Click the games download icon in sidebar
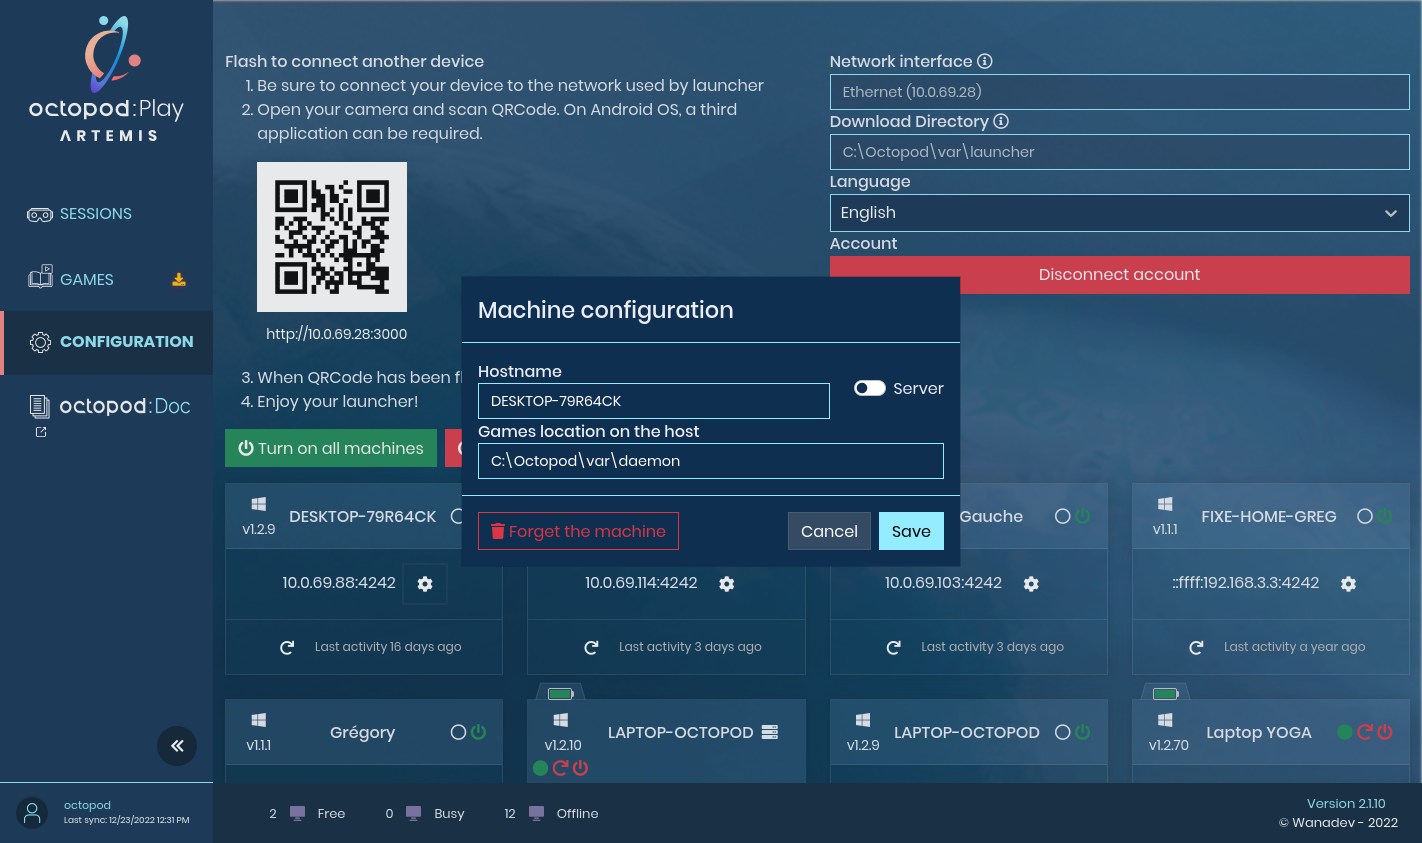Viewport: 1422px width, 843px height. (179, 280)
